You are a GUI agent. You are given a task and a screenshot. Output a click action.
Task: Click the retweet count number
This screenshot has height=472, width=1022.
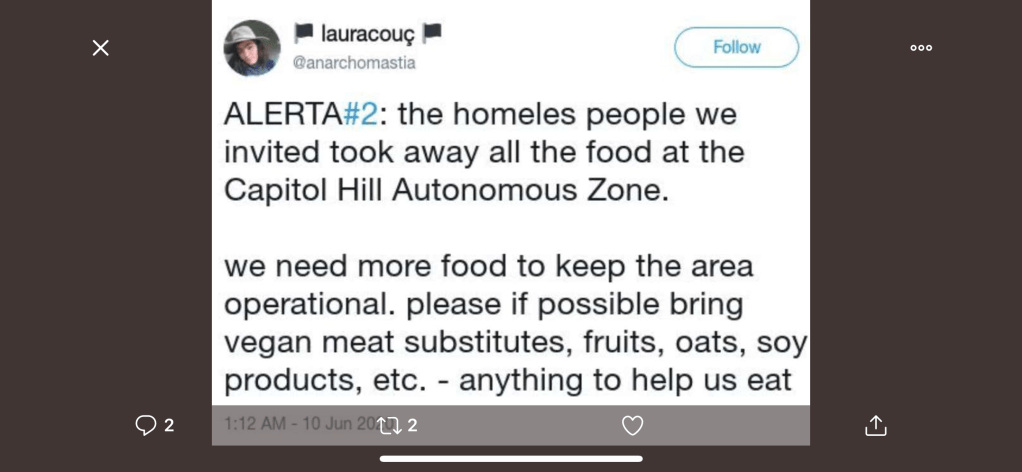(412, 425)
